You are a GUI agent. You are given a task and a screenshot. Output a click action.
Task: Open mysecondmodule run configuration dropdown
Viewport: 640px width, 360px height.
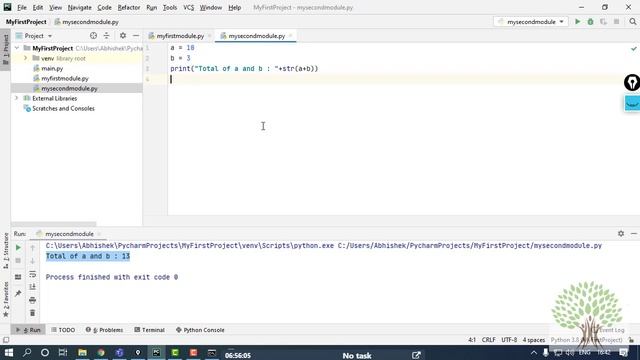point(531,22)
